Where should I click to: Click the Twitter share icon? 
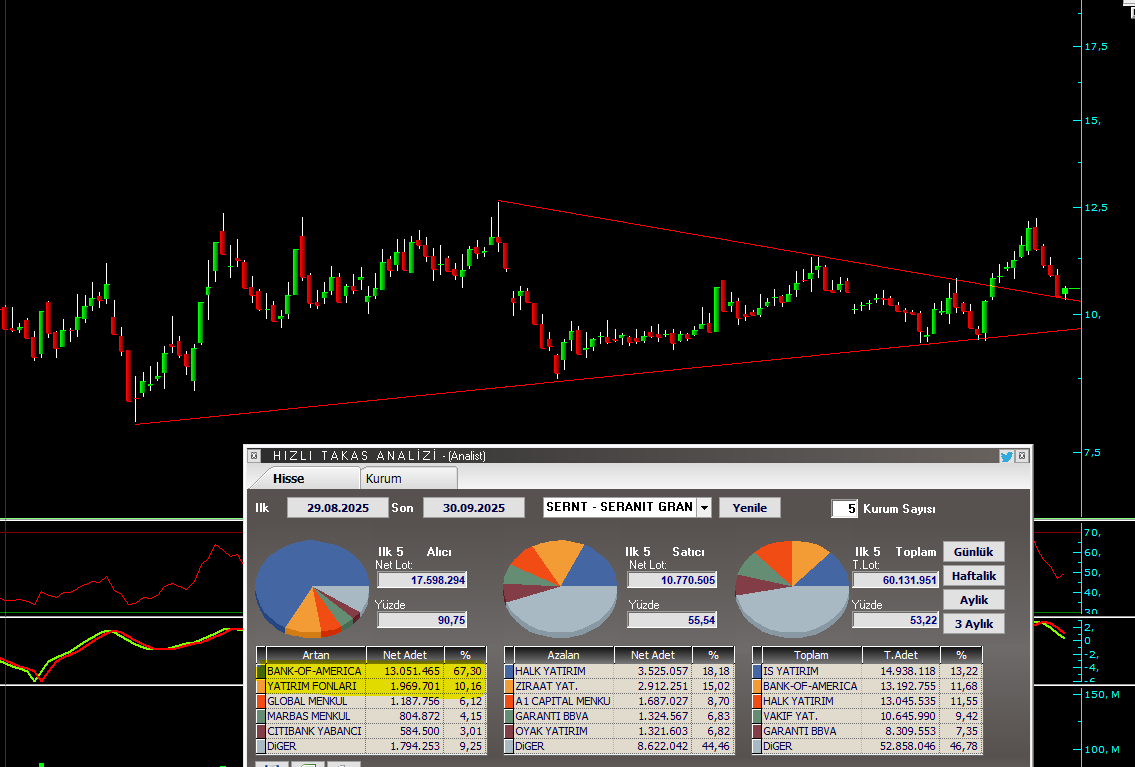tap(1005, 456)
